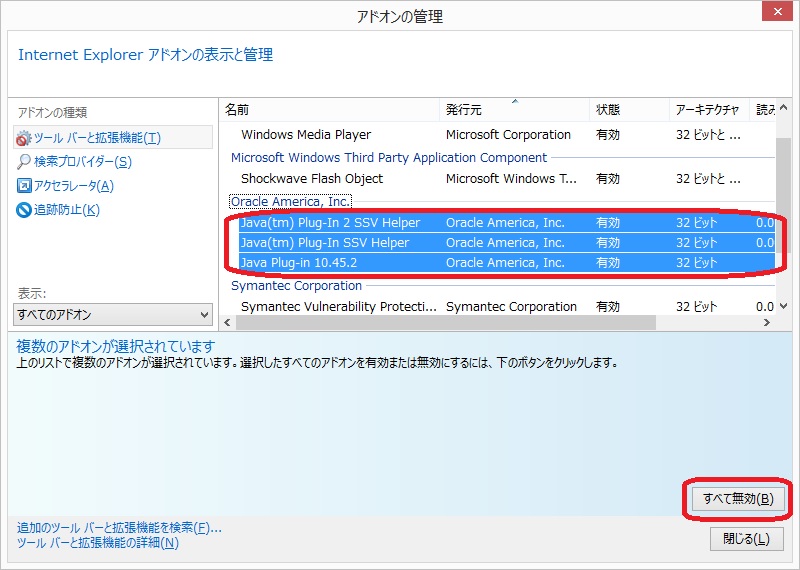Image resolution: width=800 pixels, height=570 pixels.
Task: Select Java(tm) Plug-In 2 SSV Helper row
Action: tap(507, 223)
